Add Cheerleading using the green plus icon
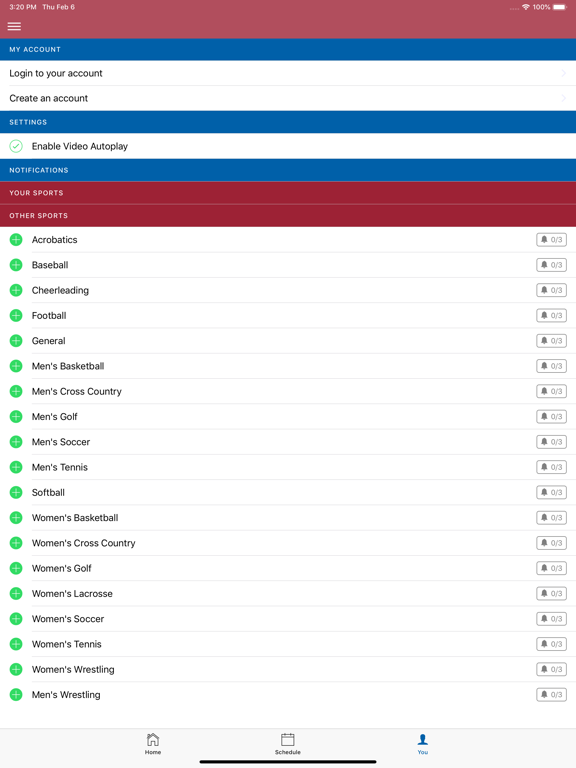Image resolution: width=576 pixels, height=768 pixels. tap(16, 290)
